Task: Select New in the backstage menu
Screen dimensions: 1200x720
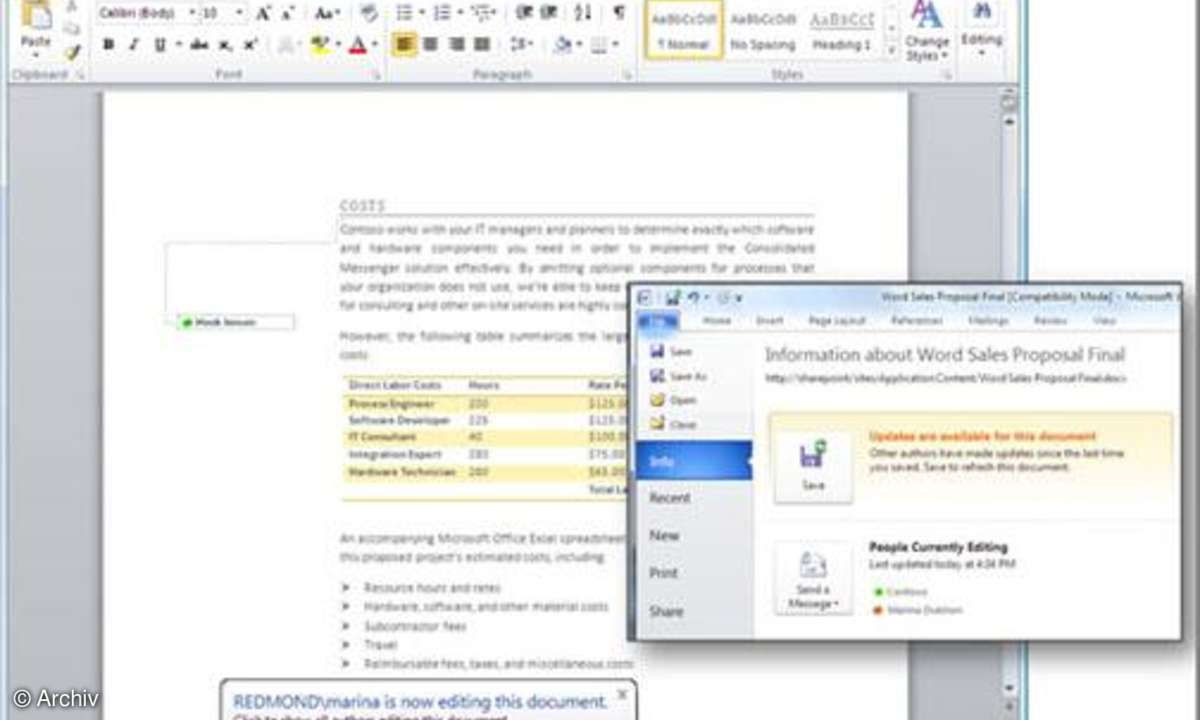Action: point(664,535)
